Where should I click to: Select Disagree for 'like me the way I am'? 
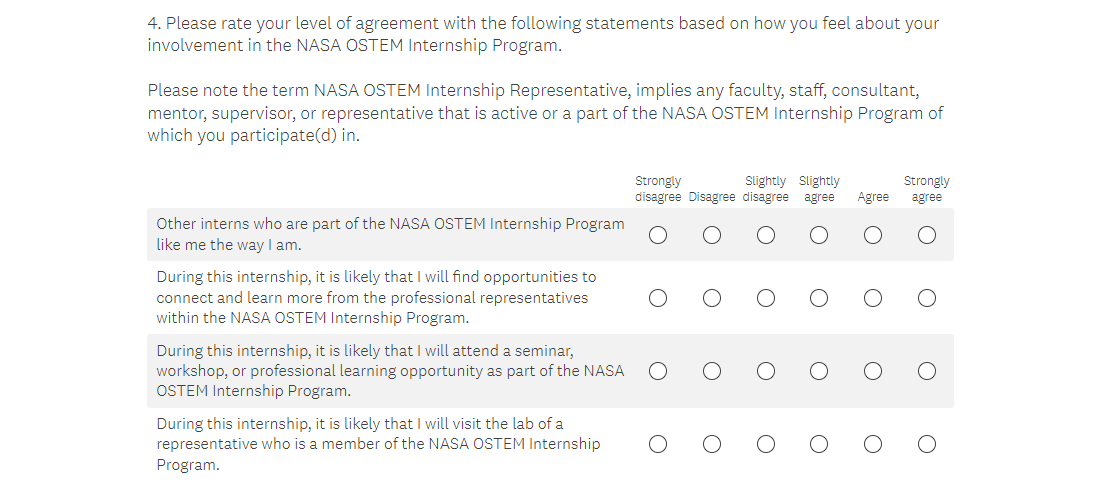pyautogui.click(x=712, y=235)
